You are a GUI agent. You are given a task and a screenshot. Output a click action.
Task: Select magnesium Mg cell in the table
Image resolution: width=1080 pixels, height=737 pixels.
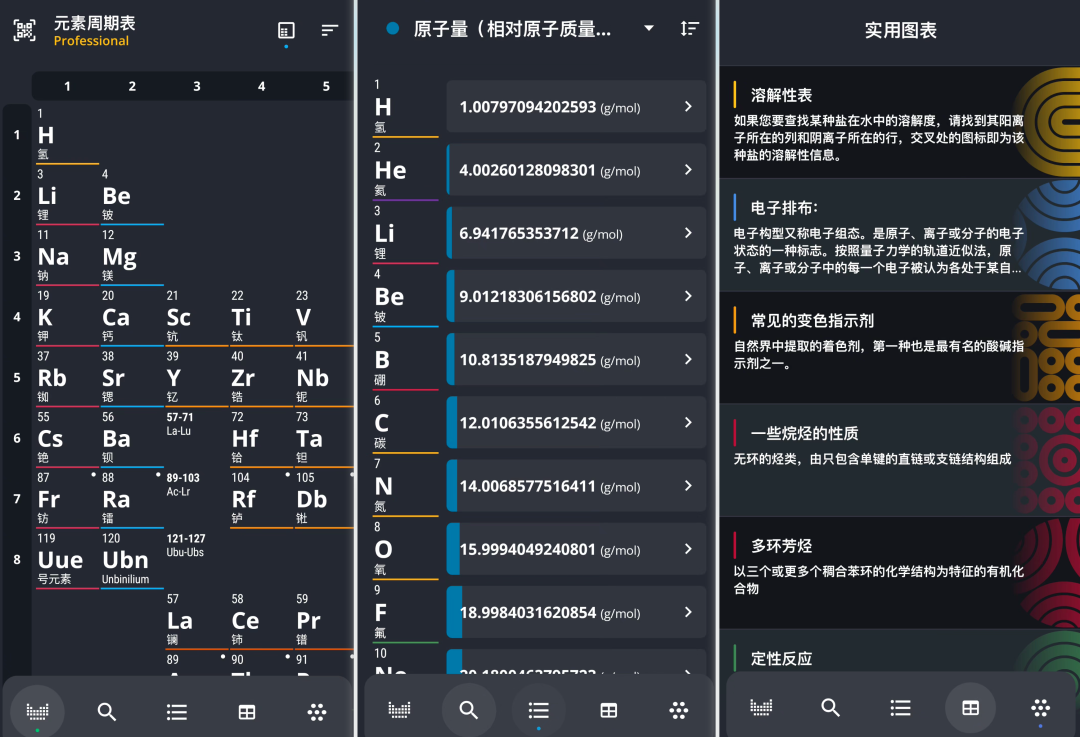click(132, 256)
